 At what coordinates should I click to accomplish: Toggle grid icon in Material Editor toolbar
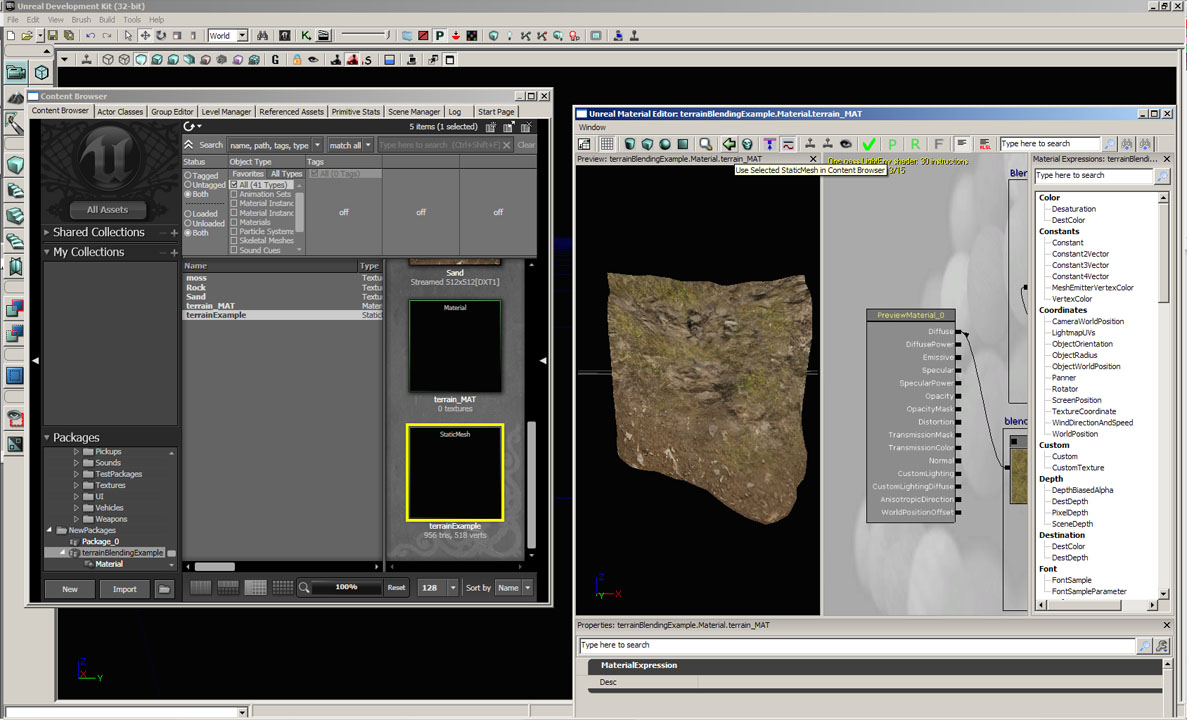pos(607,144)
